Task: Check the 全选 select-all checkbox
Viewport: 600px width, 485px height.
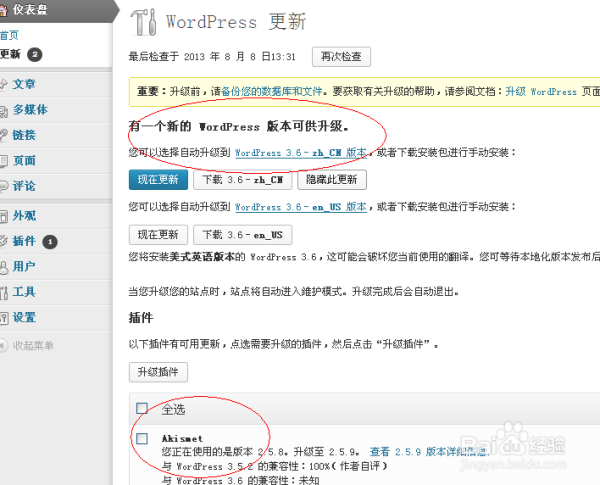Action: pos(142,408)
